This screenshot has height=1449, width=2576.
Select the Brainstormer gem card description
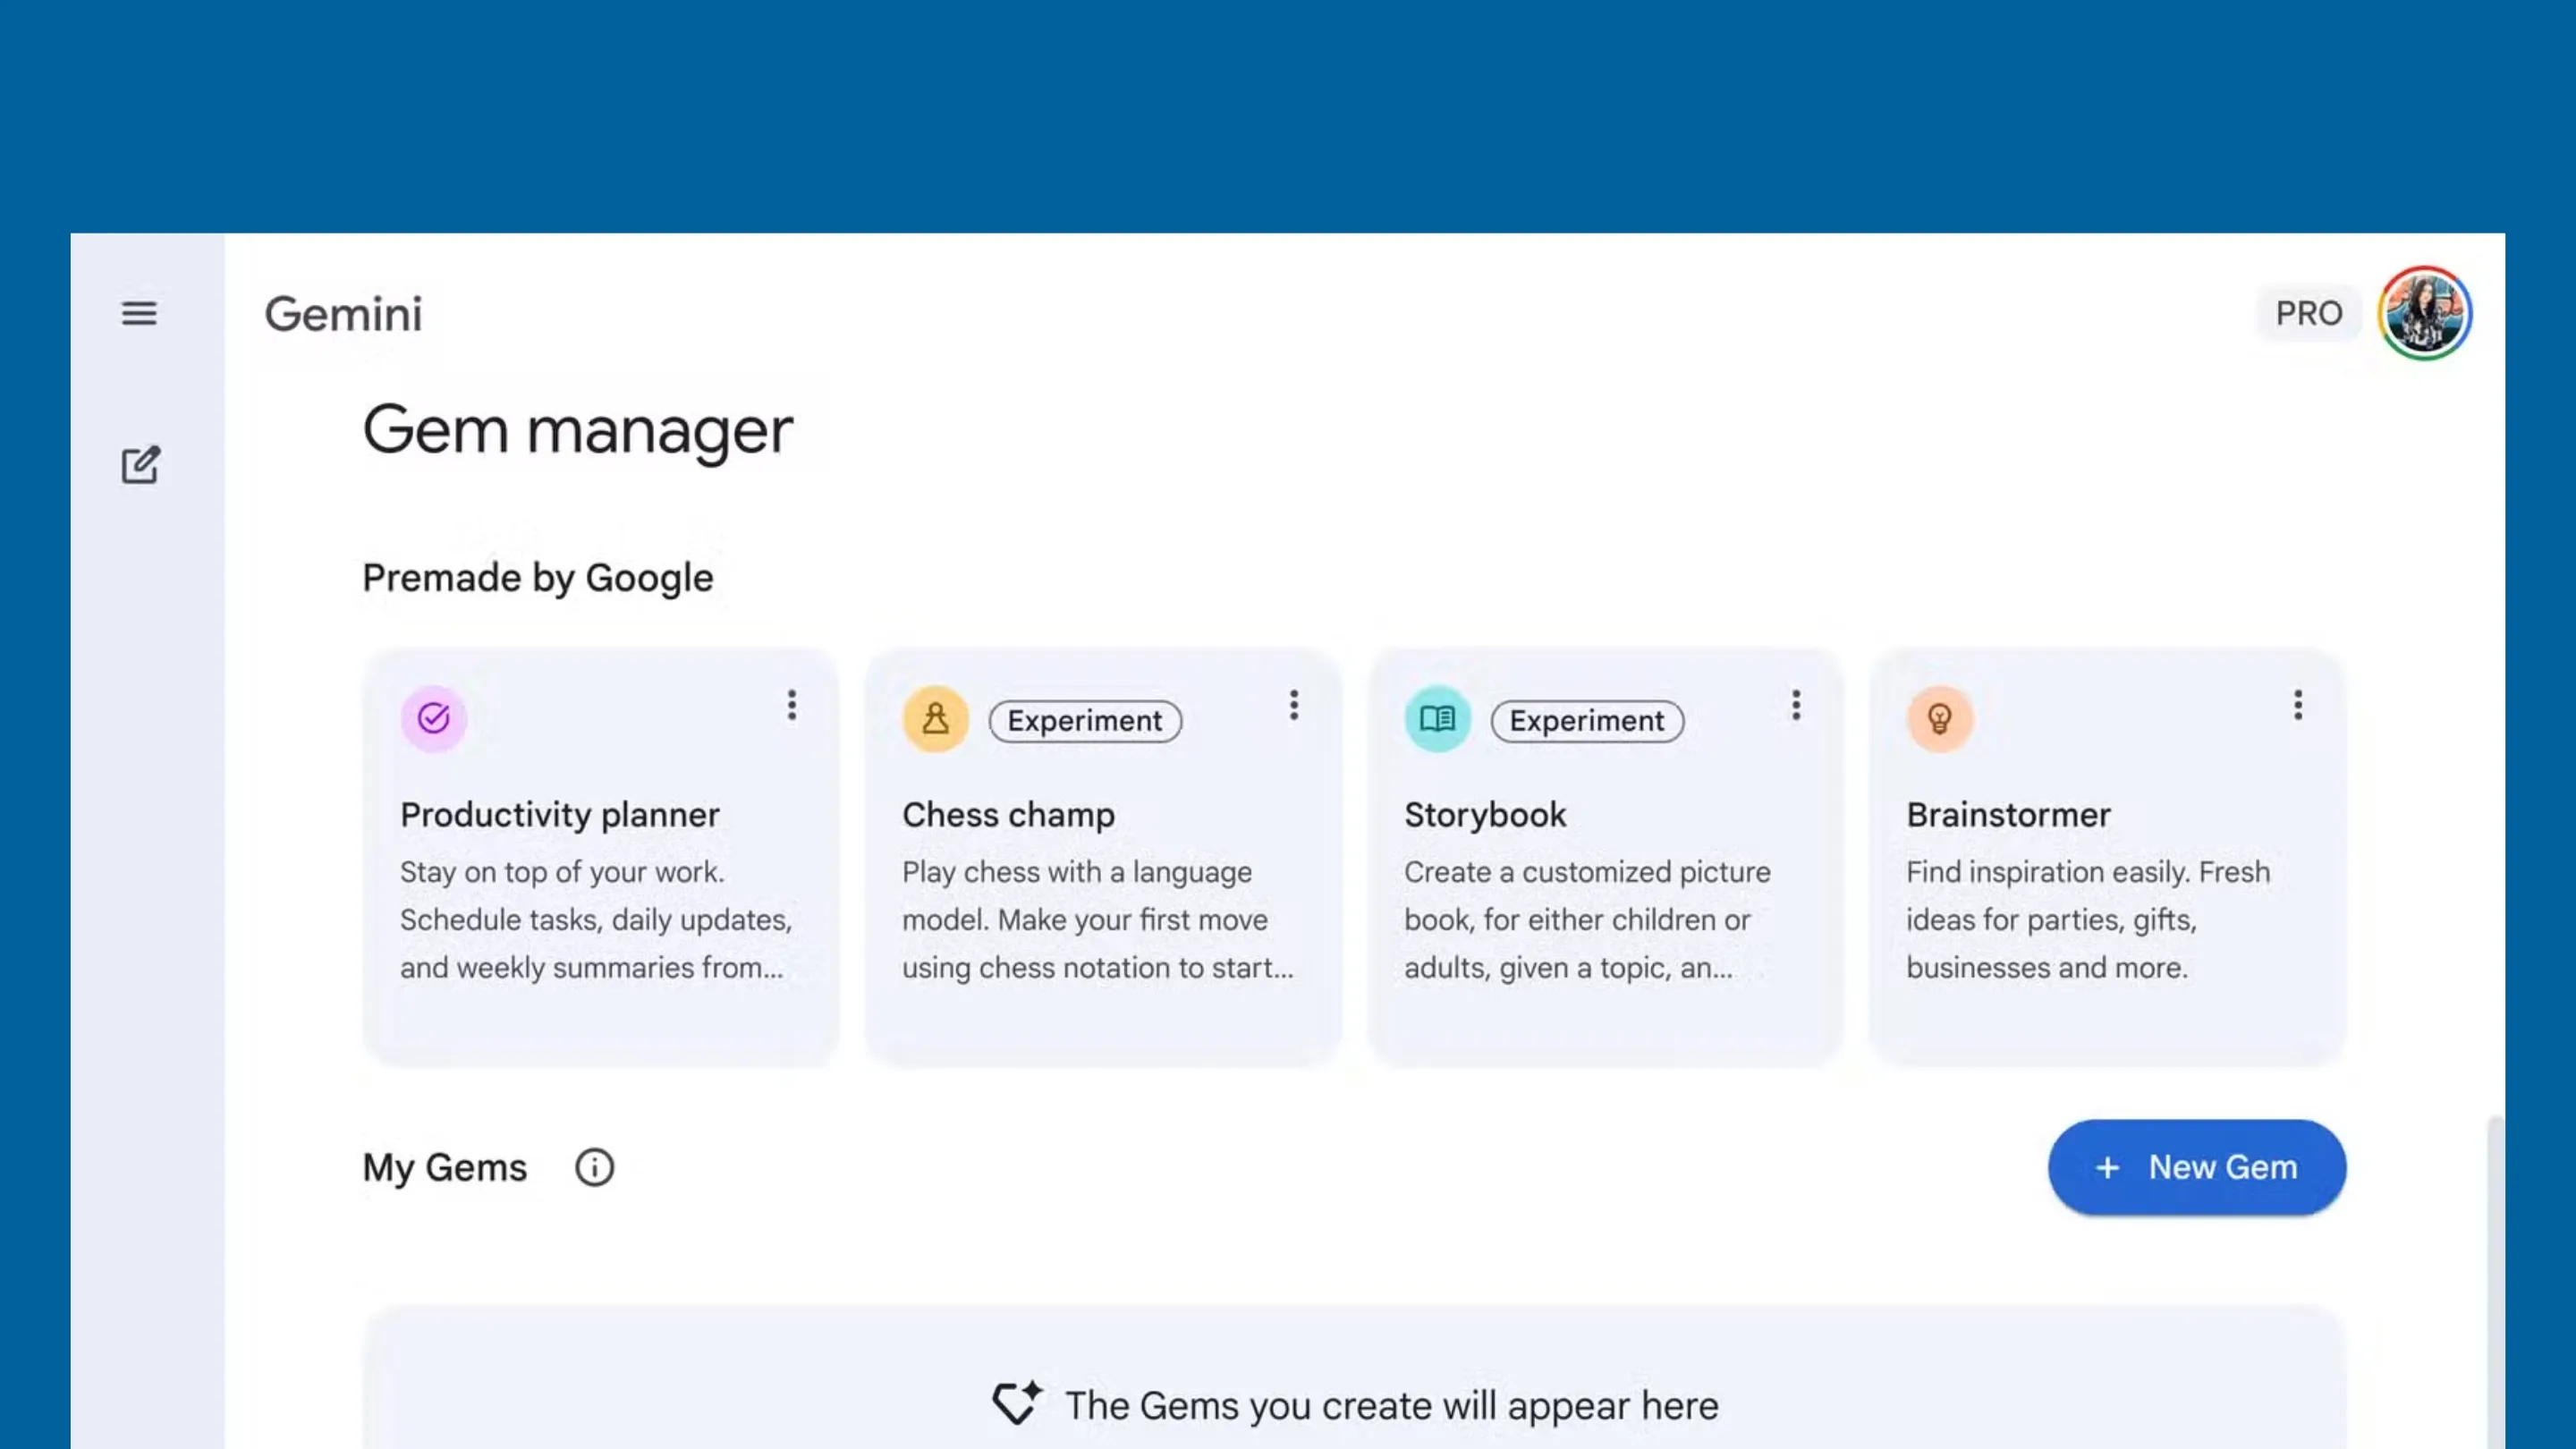pos(2087,920)
